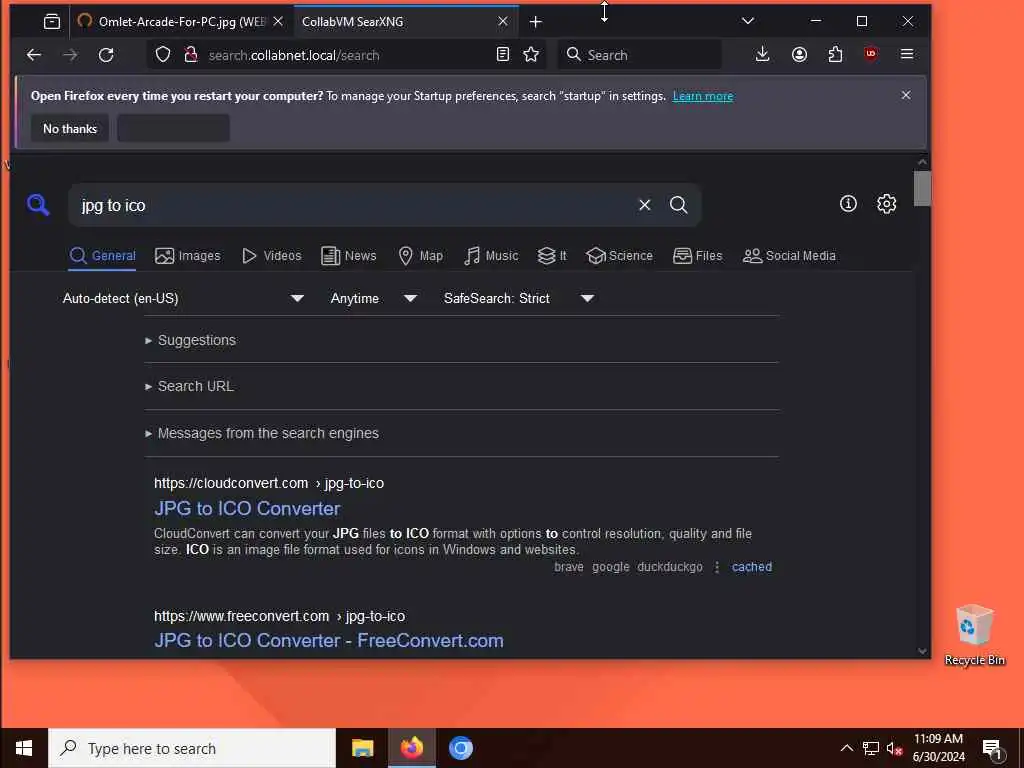Open SearXNG about info icon
Viewport: 1024px width, 768px height.
coord(848,204)
